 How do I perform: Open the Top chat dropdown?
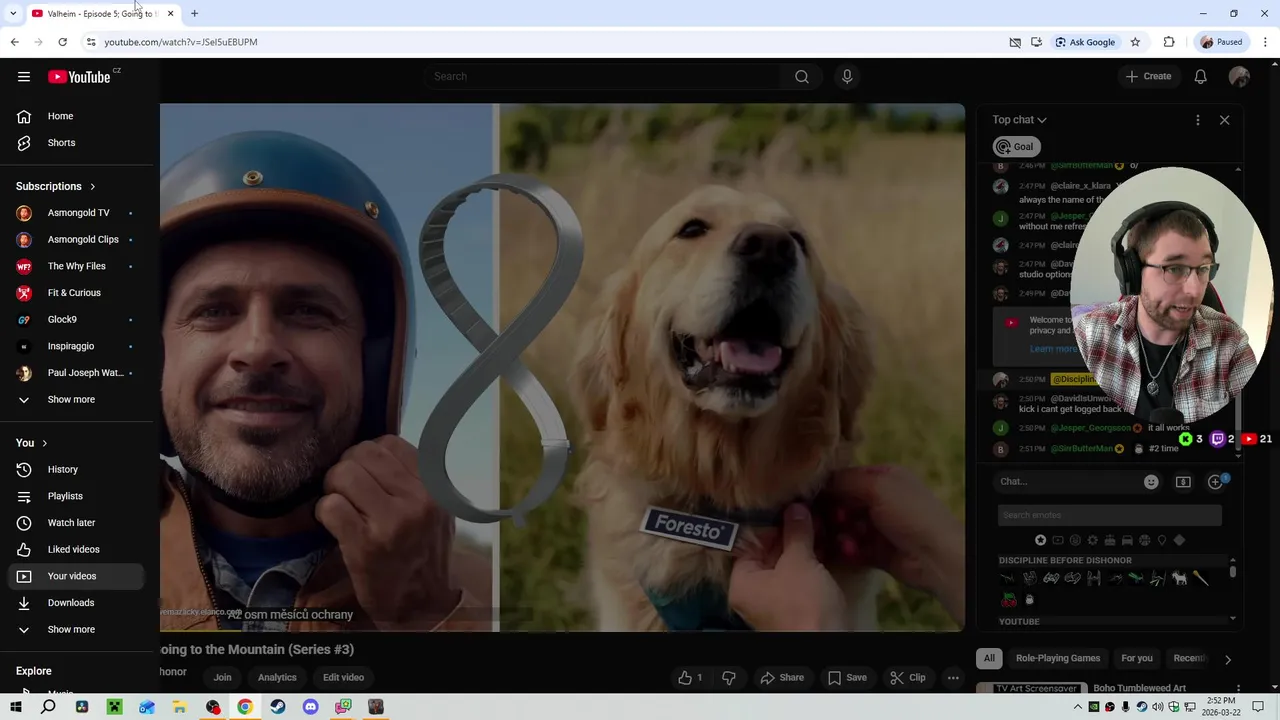(1019, 120)
